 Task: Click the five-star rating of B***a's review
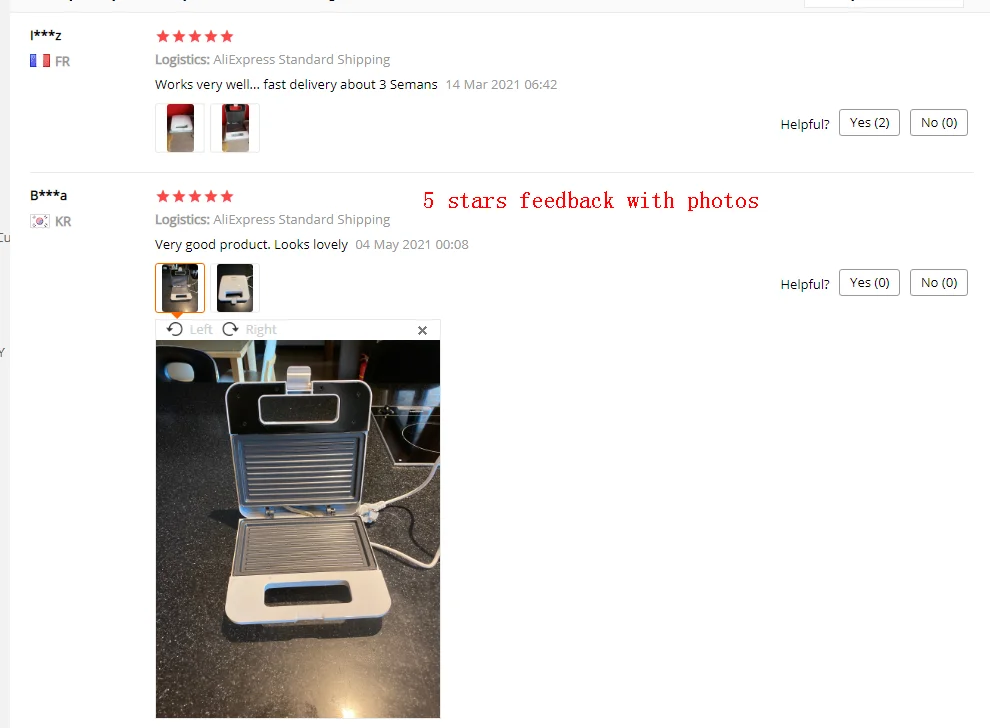click(x=194, y=196)
